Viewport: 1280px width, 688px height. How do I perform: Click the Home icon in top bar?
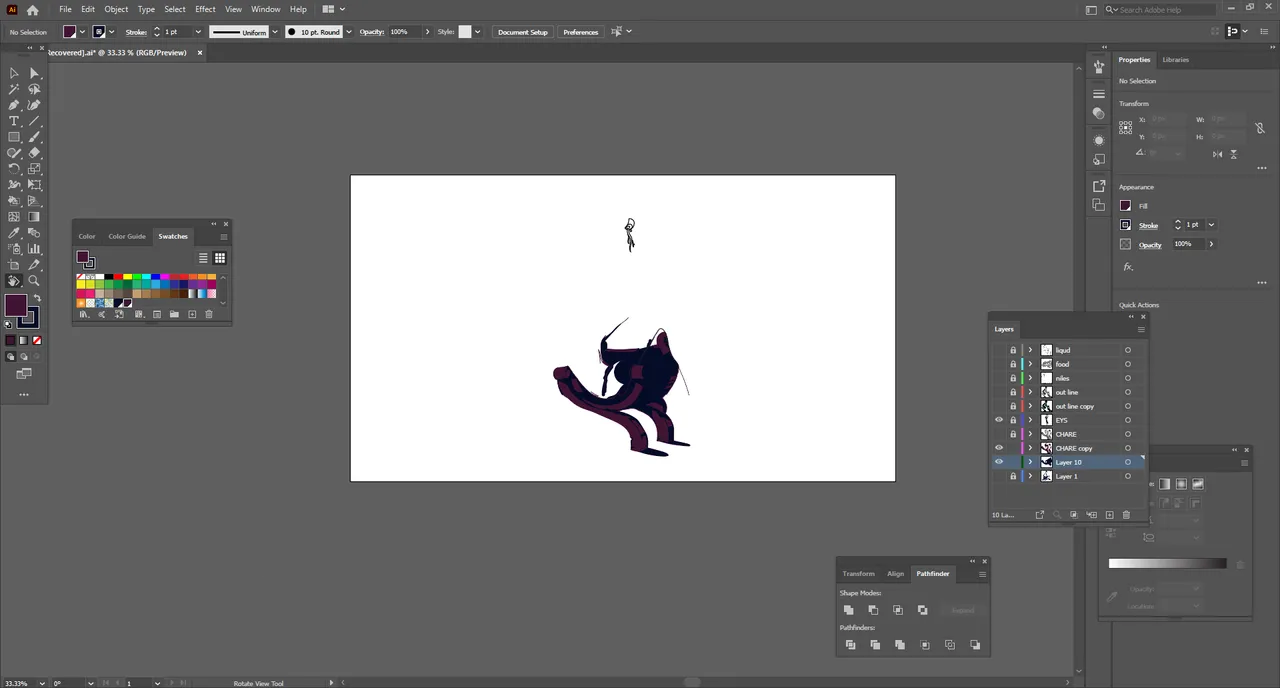click(33, 9)
